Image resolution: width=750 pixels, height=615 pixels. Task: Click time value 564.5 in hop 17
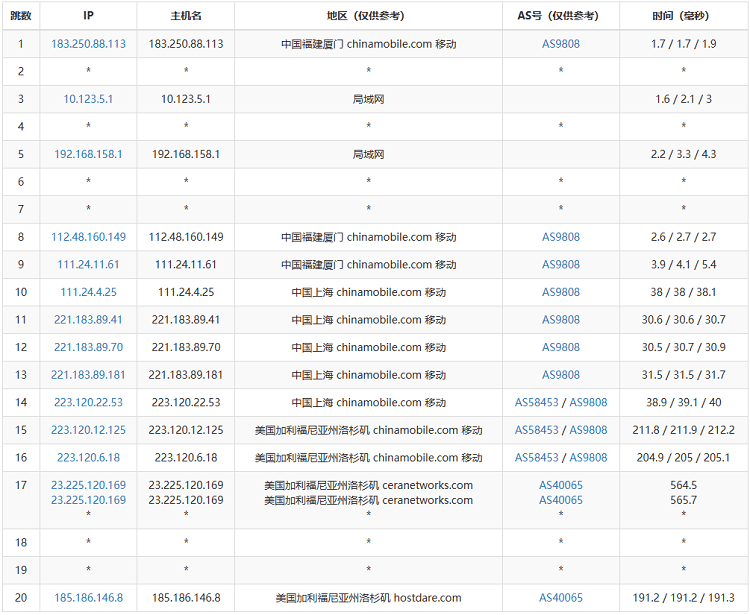(684, 485)
